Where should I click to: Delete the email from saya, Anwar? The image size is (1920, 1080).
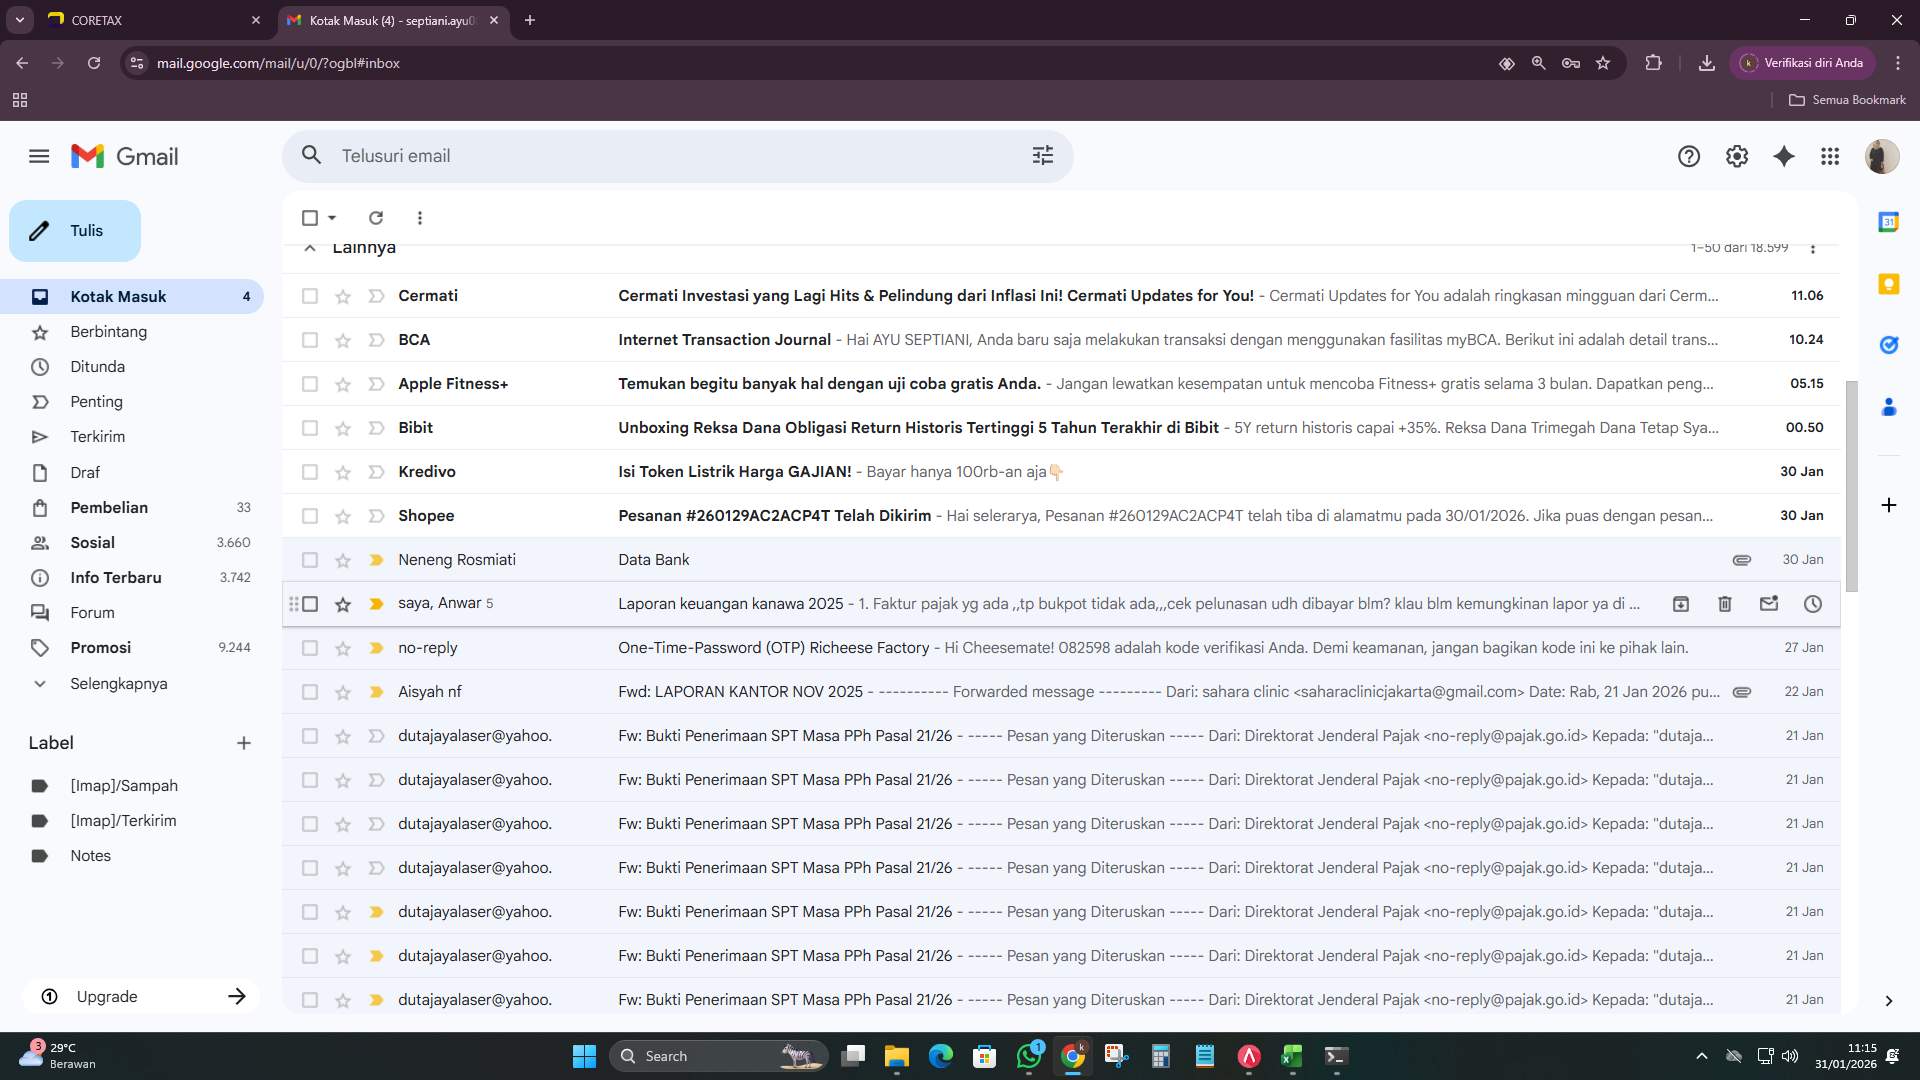click(1725, 604)
